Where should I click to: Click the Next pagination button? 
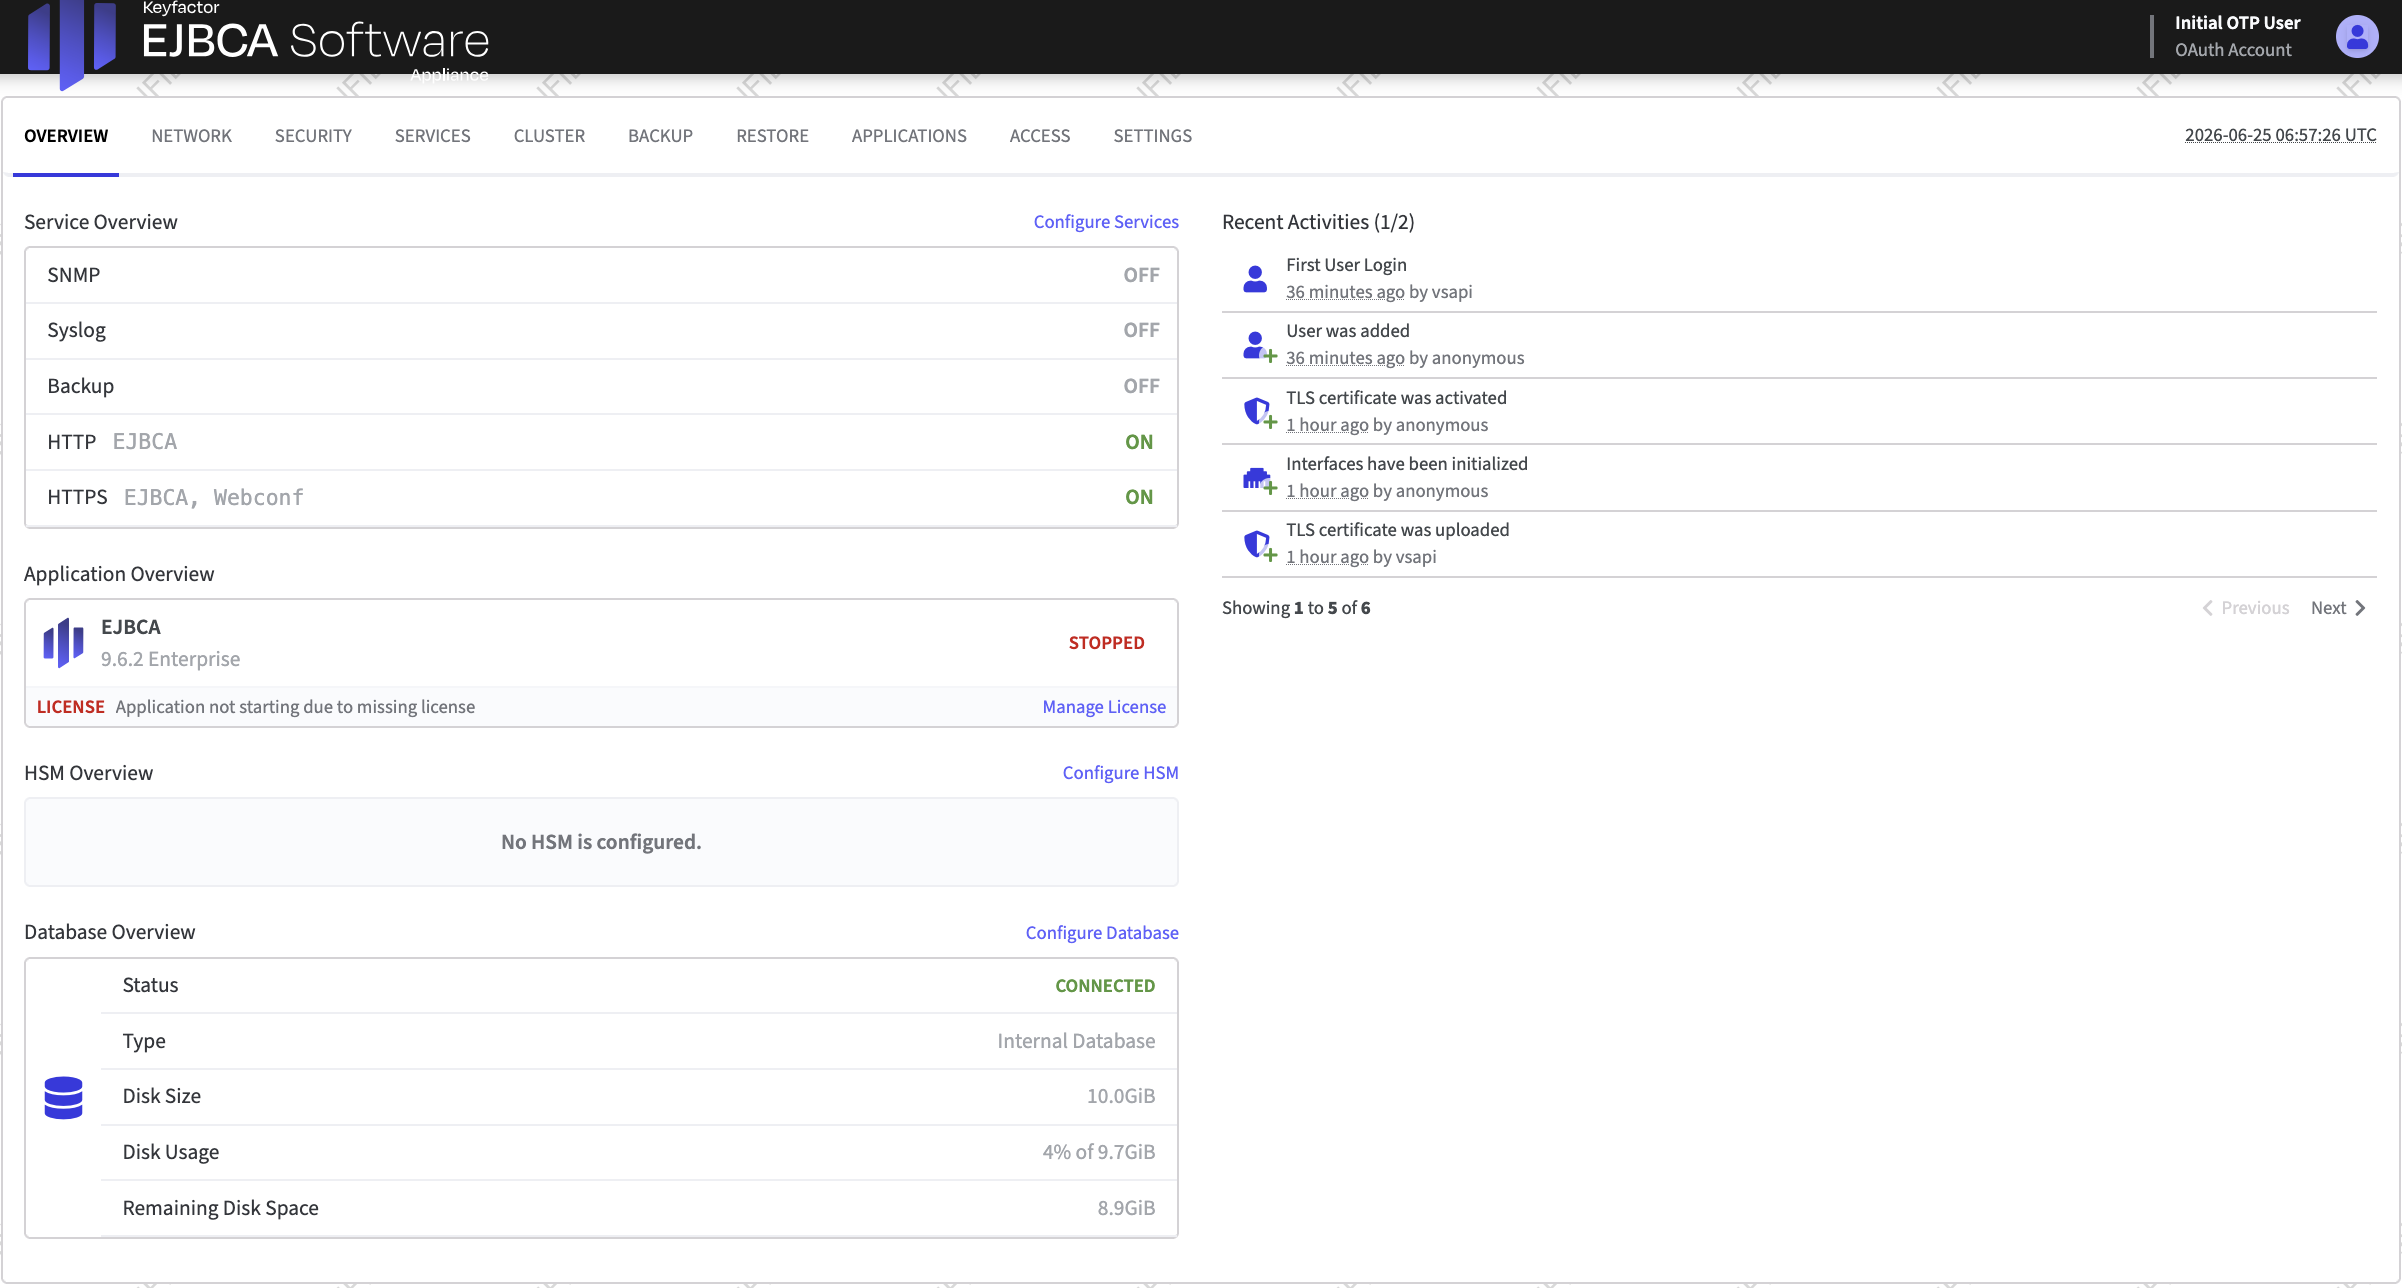pyautogui.click(x=2338, y=608)
